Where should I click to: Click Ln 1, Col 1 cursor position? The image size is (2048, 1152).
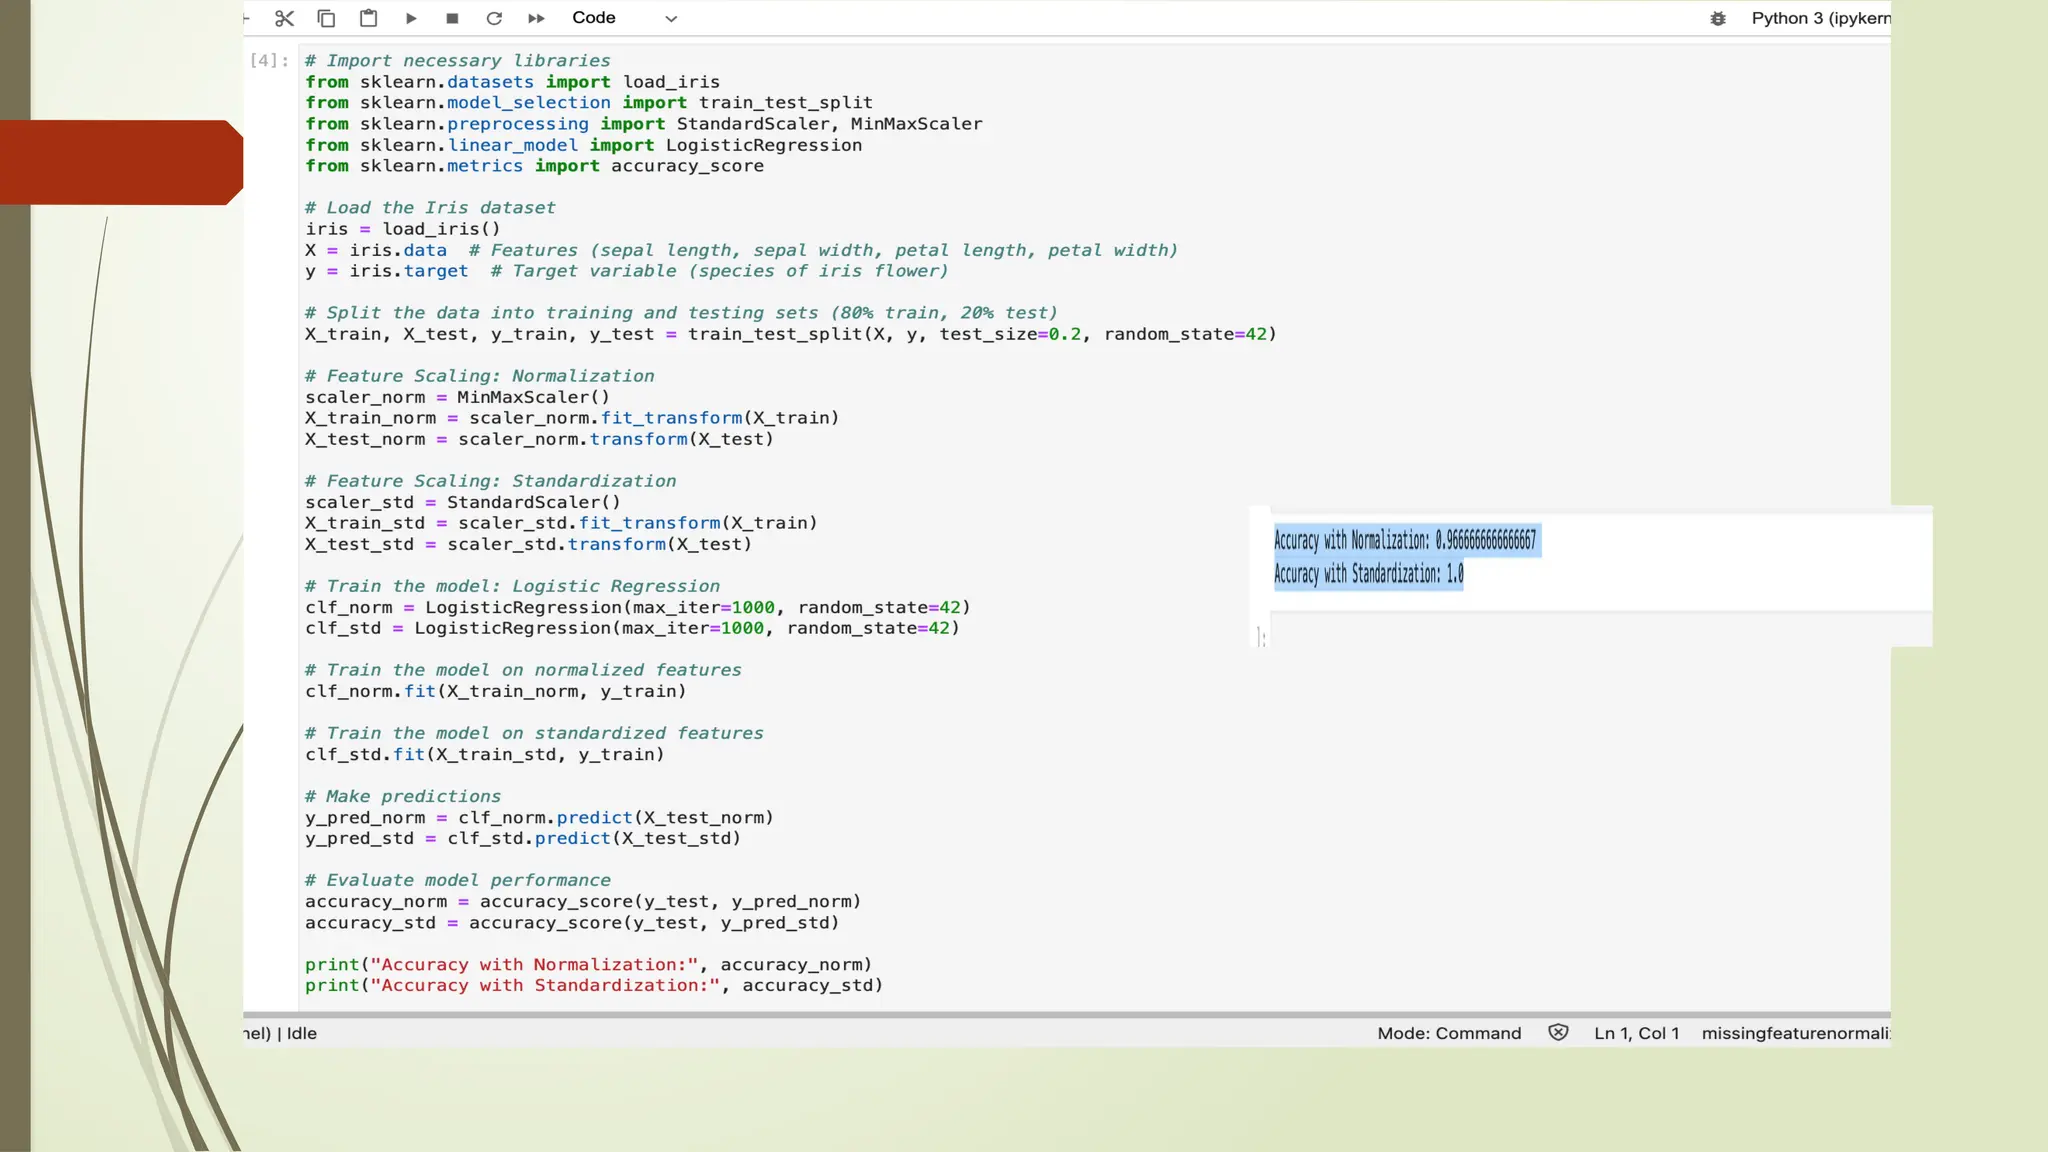[1636, 1033]
